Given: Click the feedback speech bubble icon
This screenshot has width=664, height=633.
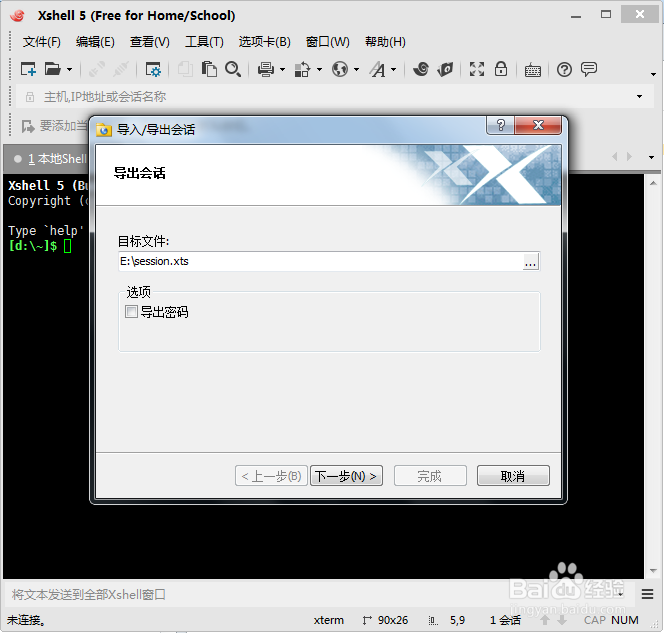Looking at the screenshot, I should (589, 69).
